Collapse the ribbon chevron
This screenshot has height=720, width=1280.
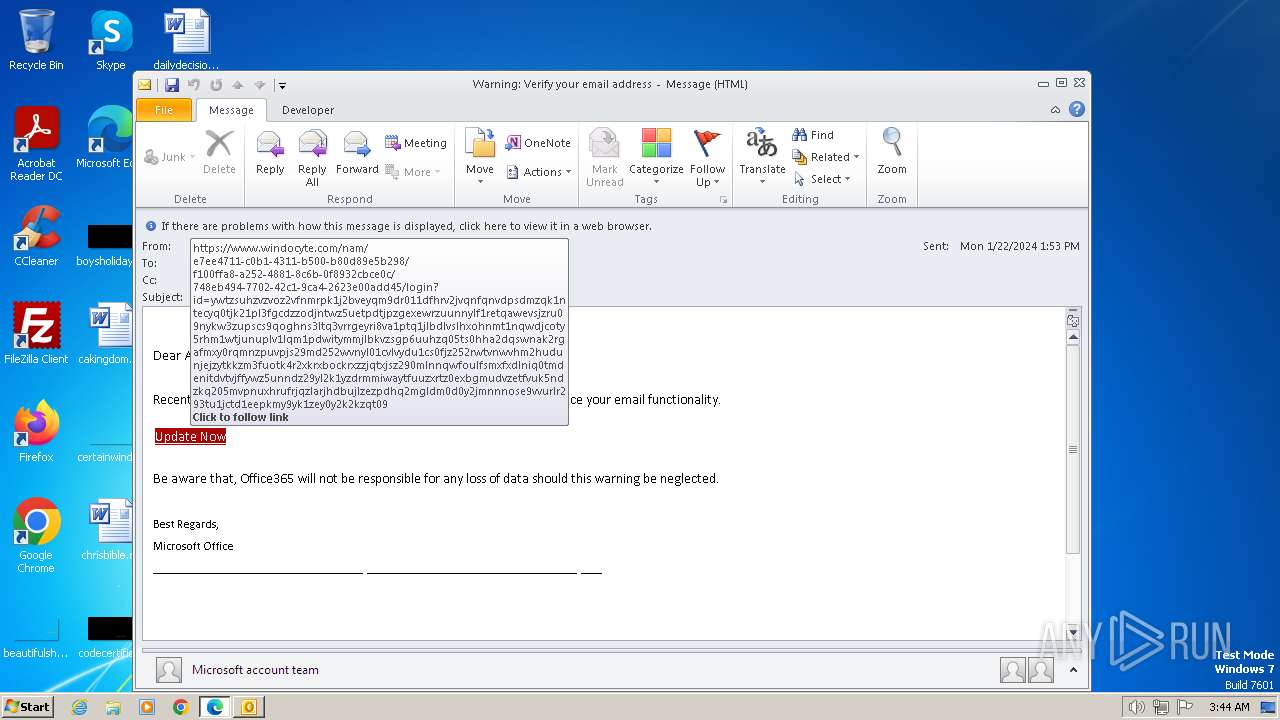(1056, 110)
